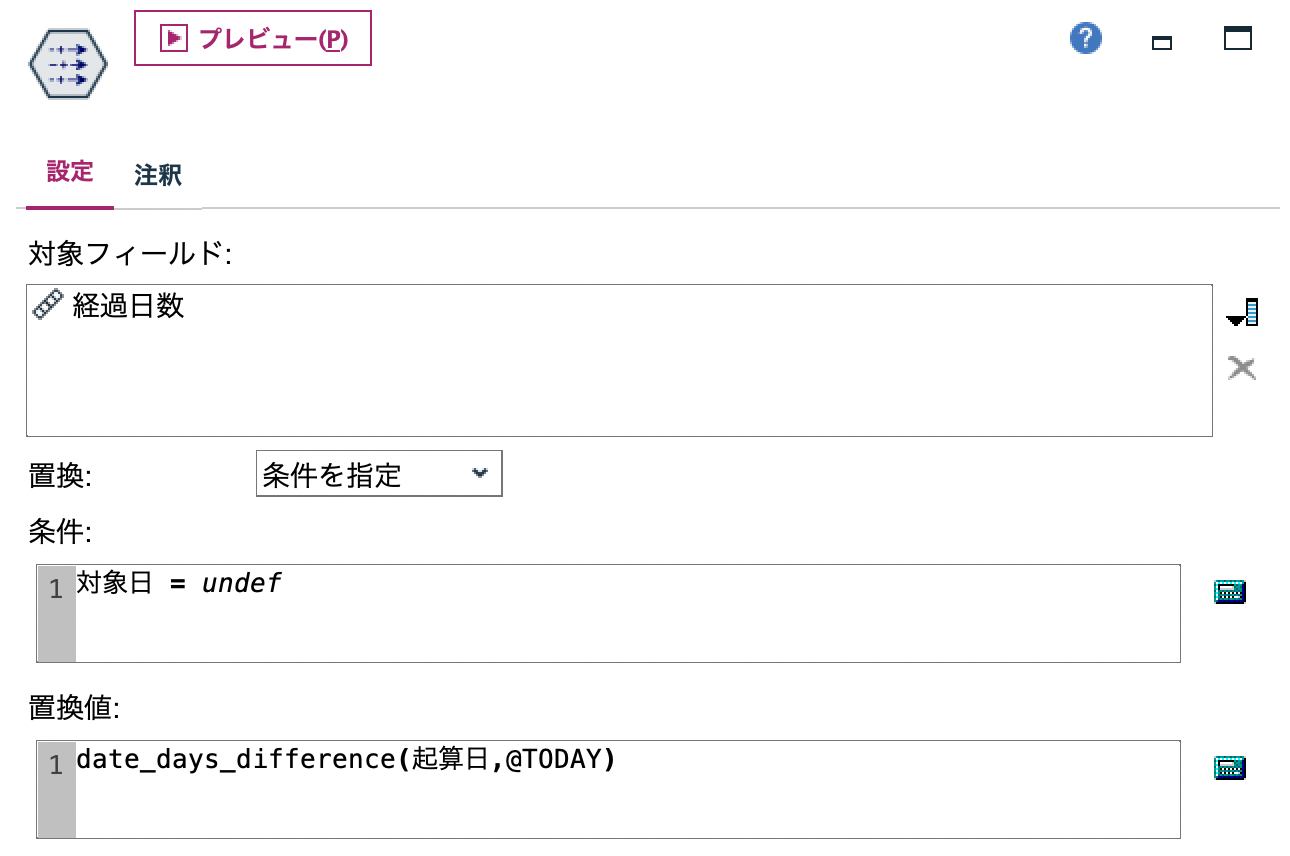Run a preview with the プレビュー(P) button

pos(252,39)
